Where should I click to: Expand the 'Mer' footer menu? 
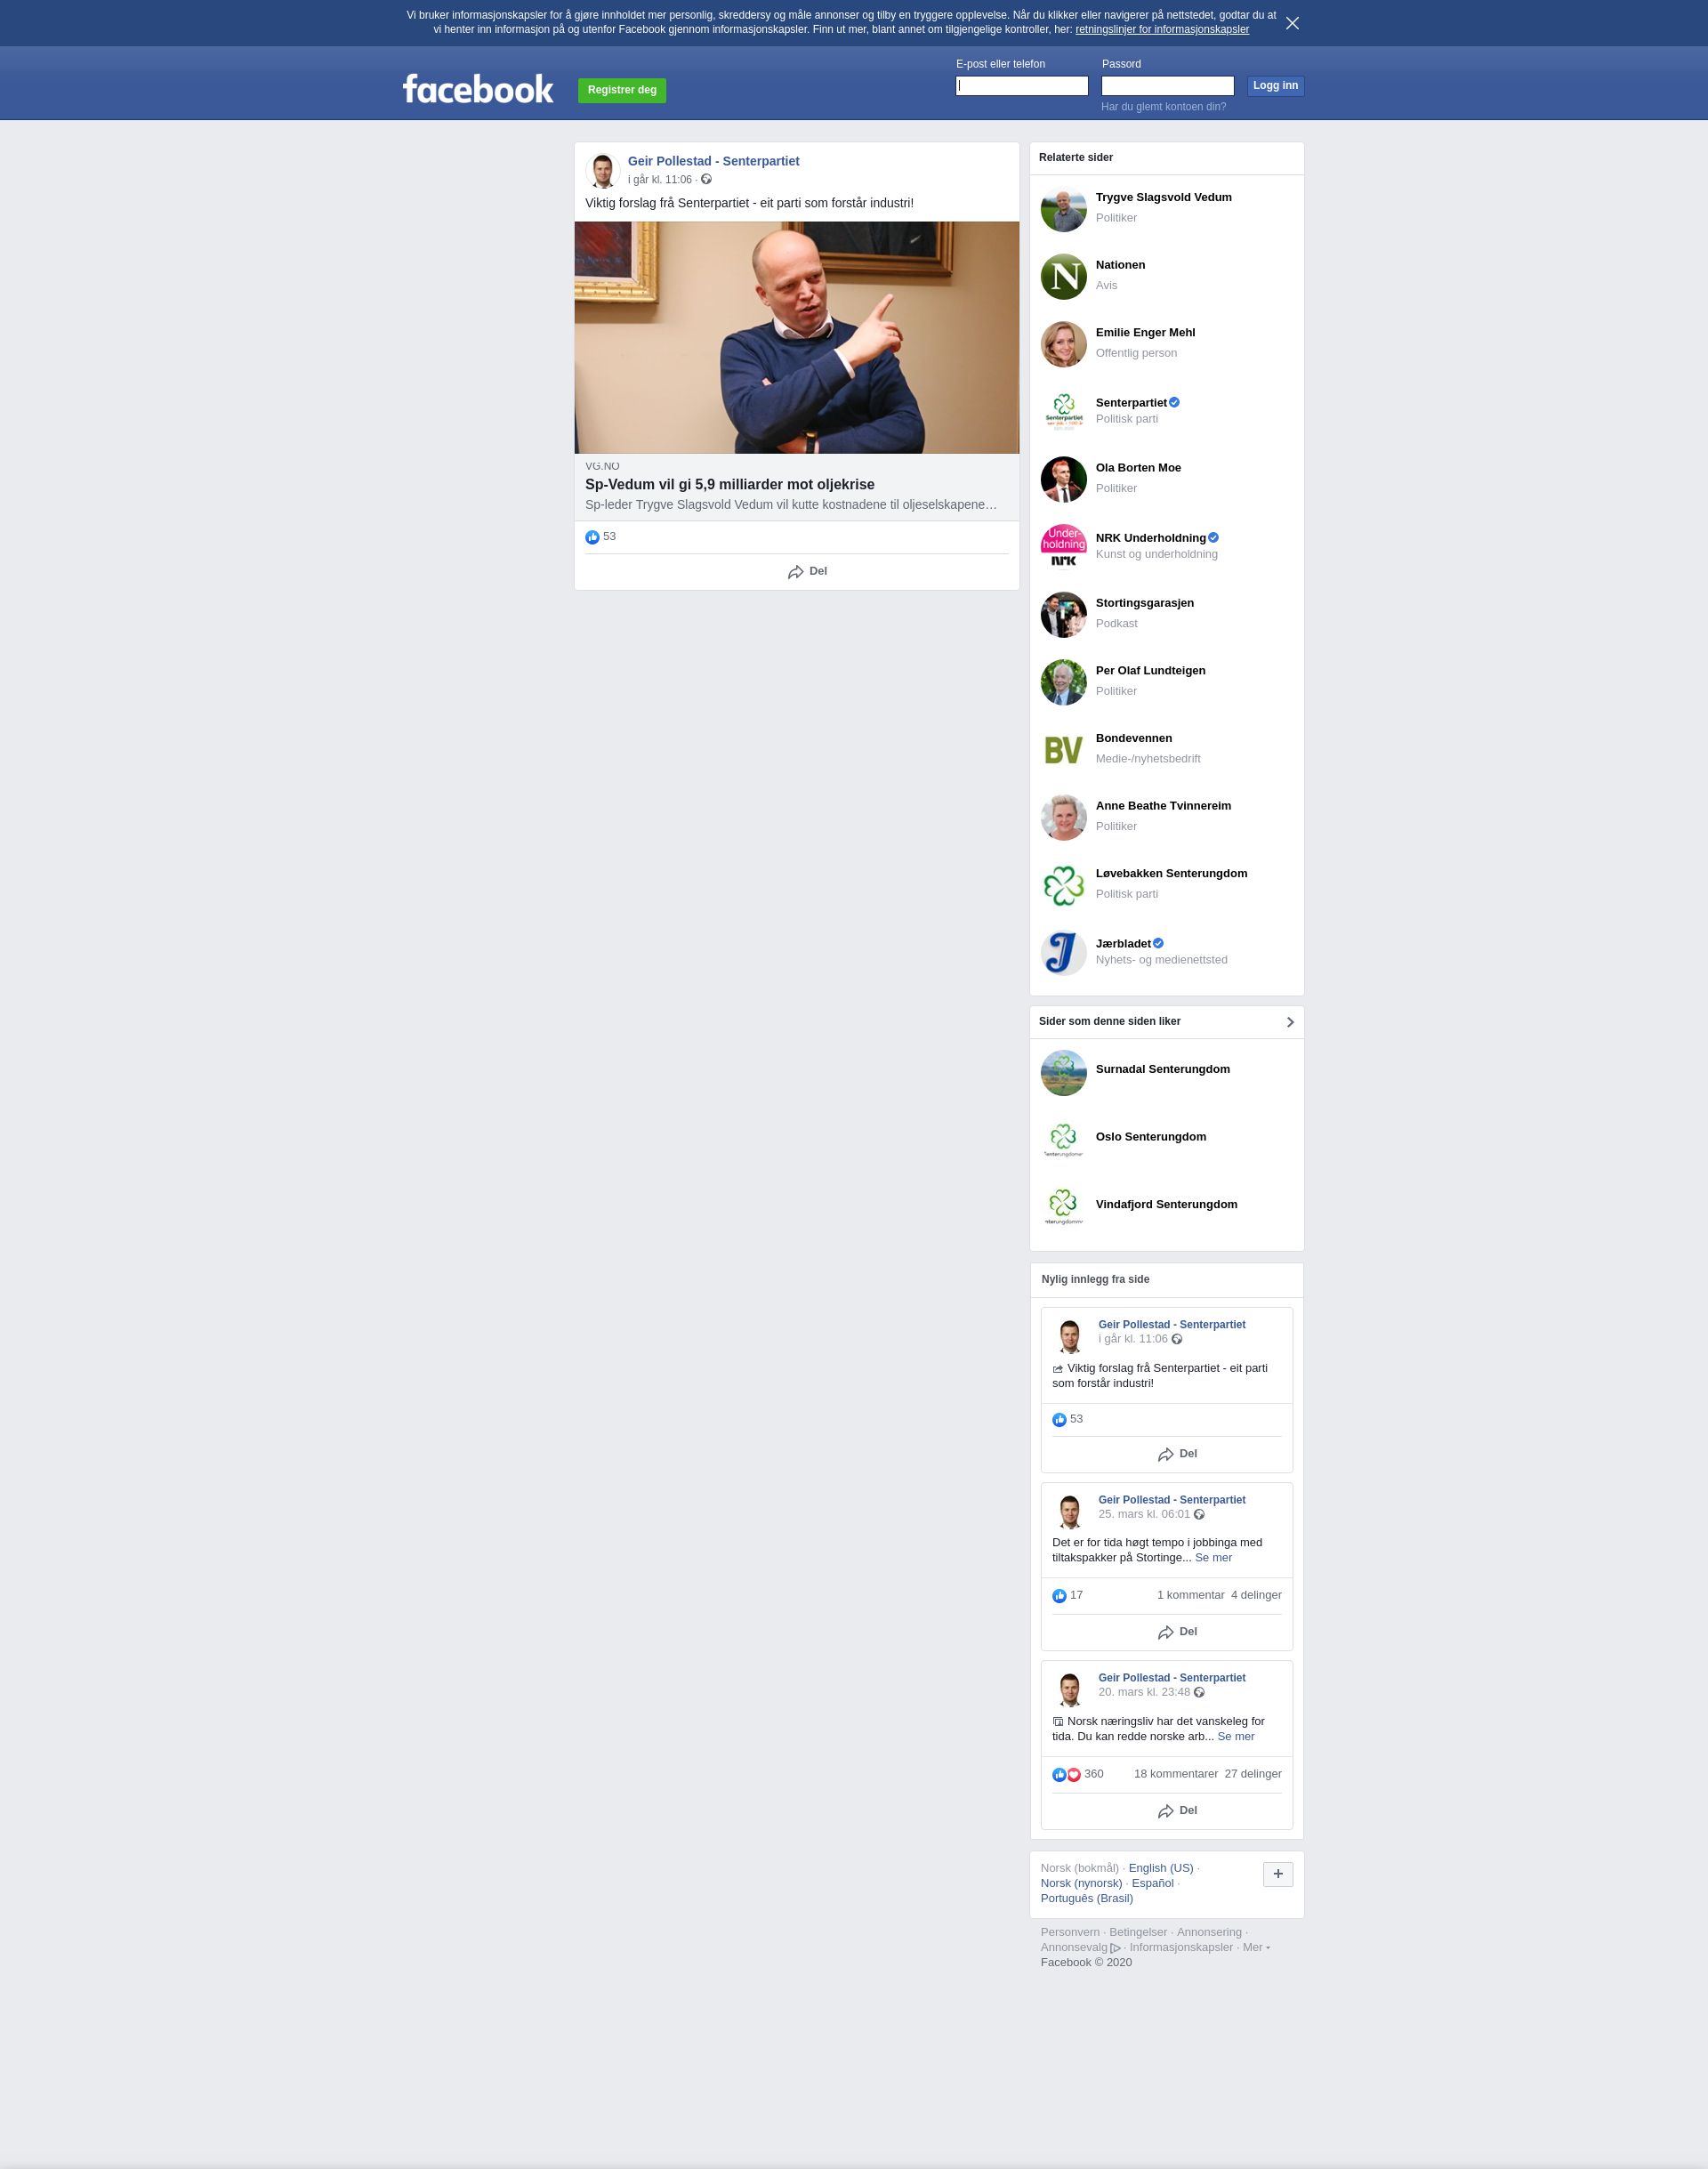pos(1256,1947)
